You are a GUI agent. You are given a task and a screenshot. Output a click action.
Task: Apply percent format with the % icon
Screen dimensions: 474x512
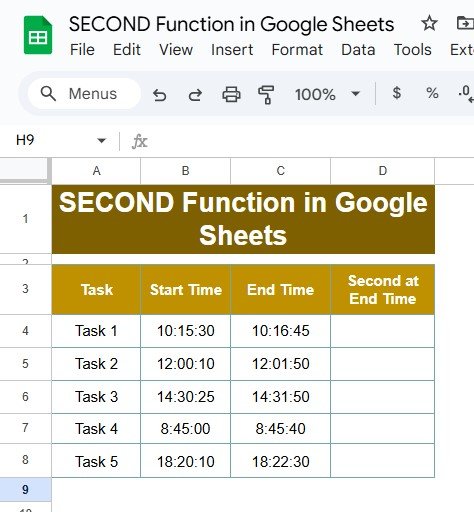(432, 93)
